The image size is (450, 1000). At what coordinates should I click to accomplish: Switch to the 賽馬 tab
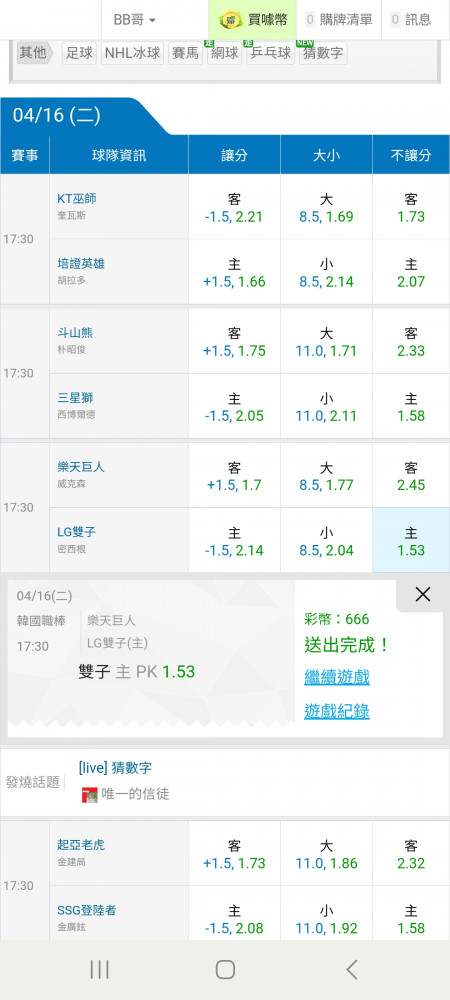click(x=185, y=53)
